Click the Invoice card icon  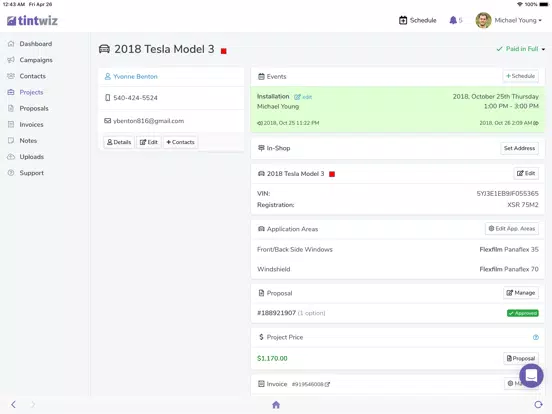tap(261, 384)
